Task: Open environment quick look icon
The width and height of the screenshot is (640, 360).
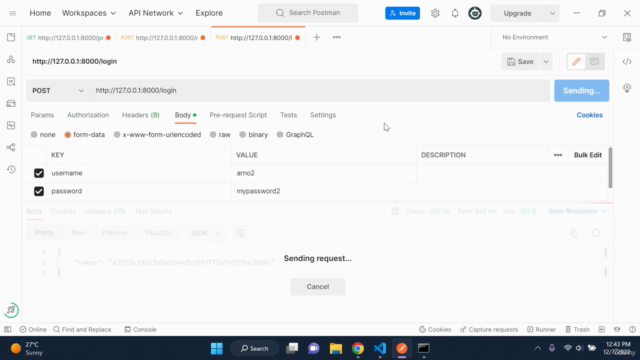Action: coord(627,37)
